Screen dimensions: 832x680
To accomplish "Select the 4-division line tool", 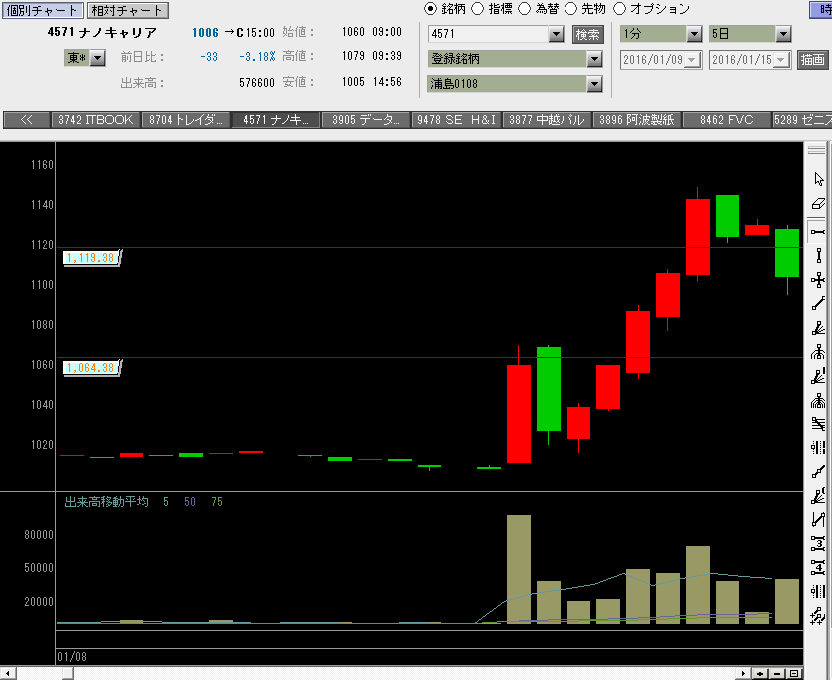I will coord(818,568).
